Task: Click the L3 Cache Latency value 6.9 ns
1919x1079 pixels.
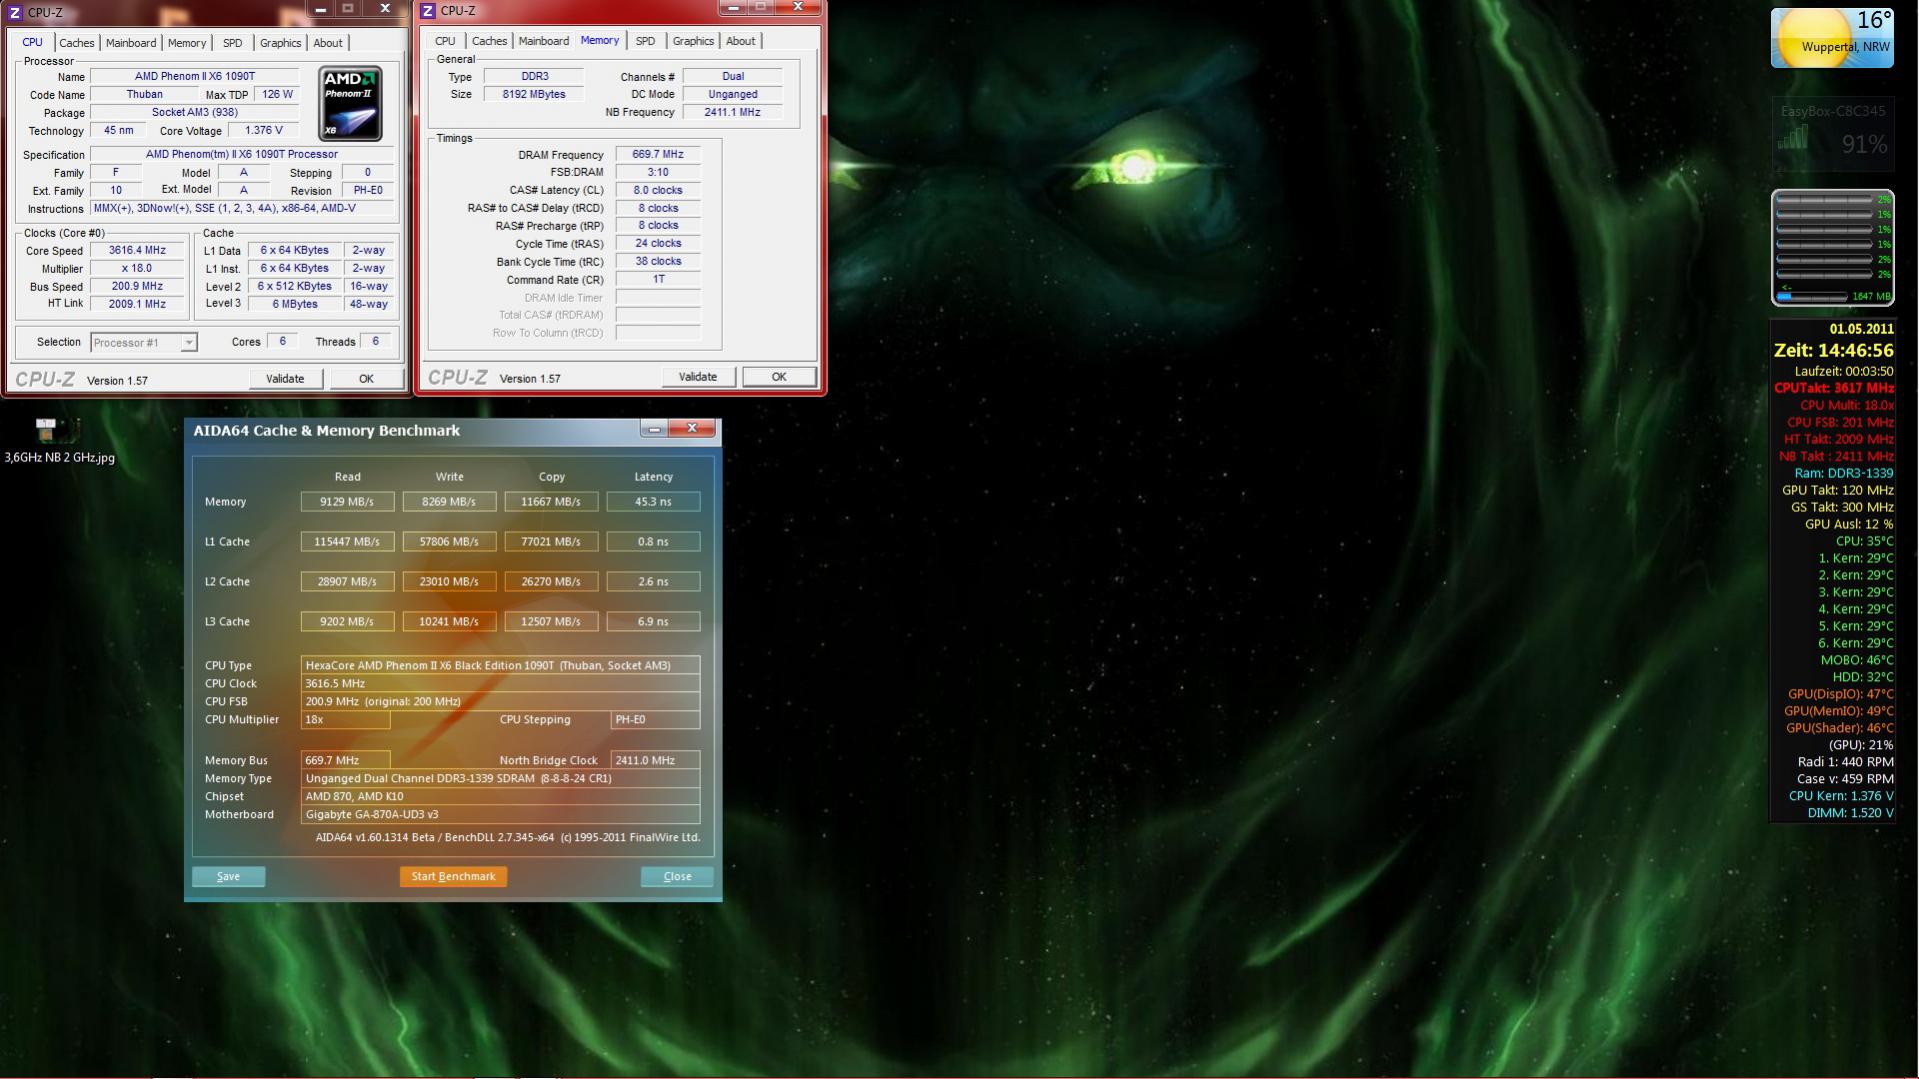Action: pos(653,622)
